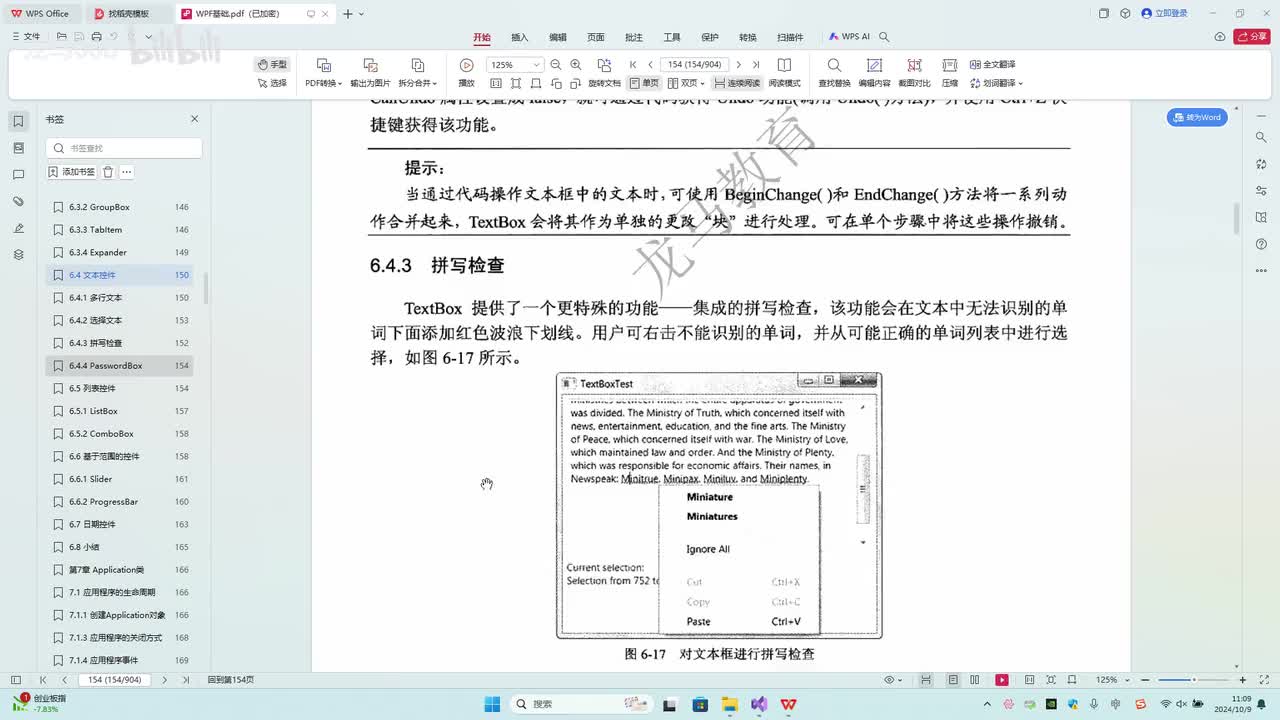Open the Attachments sidebar icon
The image size is (1280, 720).
click(x=18, y=201)
